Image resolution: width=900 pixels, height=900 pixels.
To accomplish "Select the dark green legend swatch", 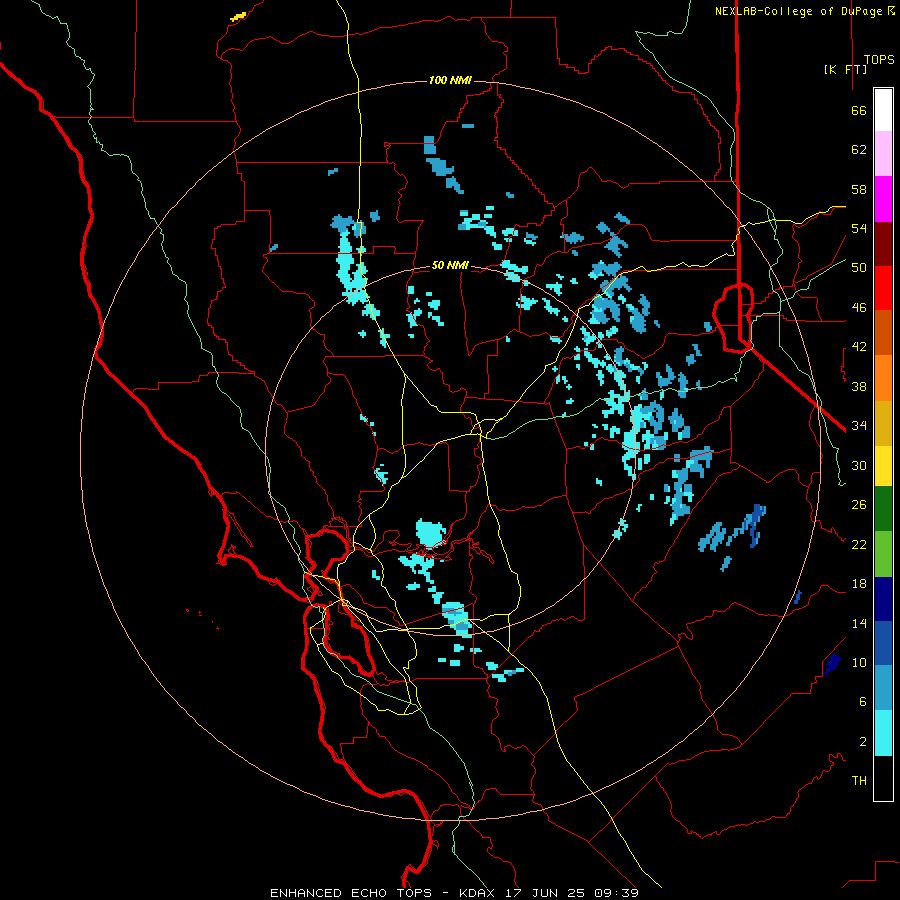I will (883, 509).
